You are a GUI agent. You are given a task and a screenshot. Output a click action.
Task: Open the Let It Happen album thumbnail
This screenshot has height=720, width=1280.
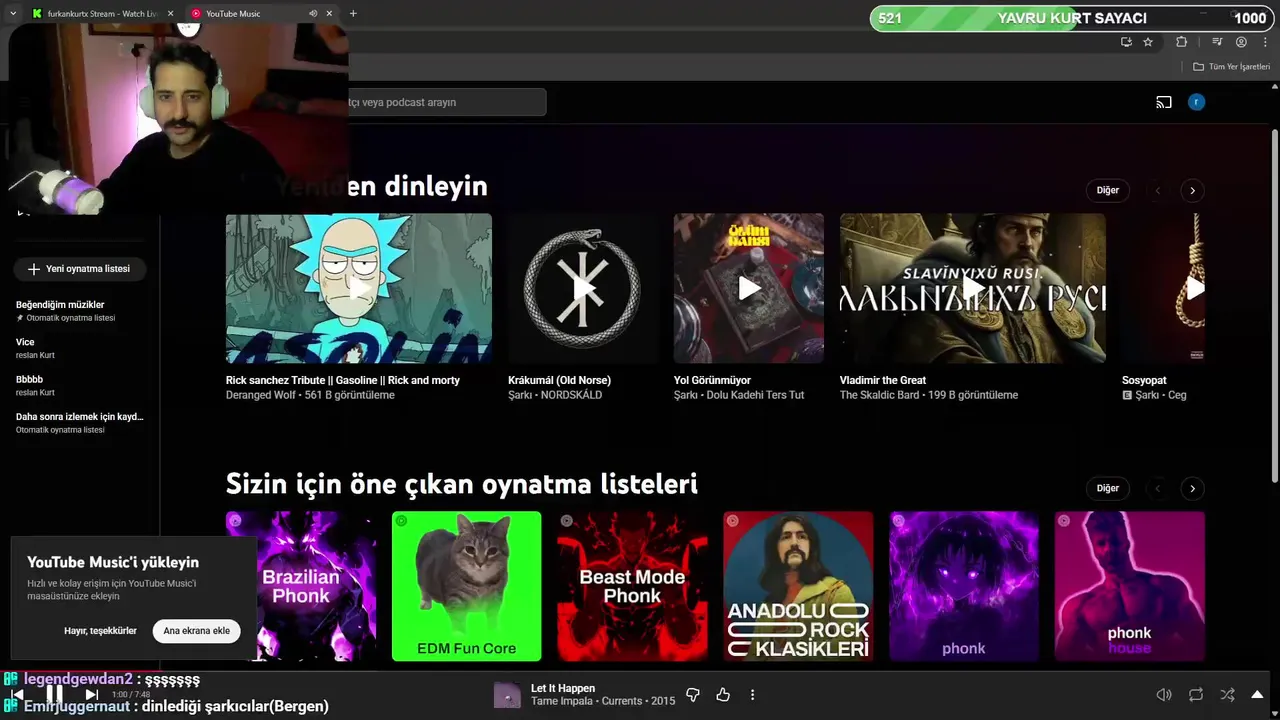point(507,695)
